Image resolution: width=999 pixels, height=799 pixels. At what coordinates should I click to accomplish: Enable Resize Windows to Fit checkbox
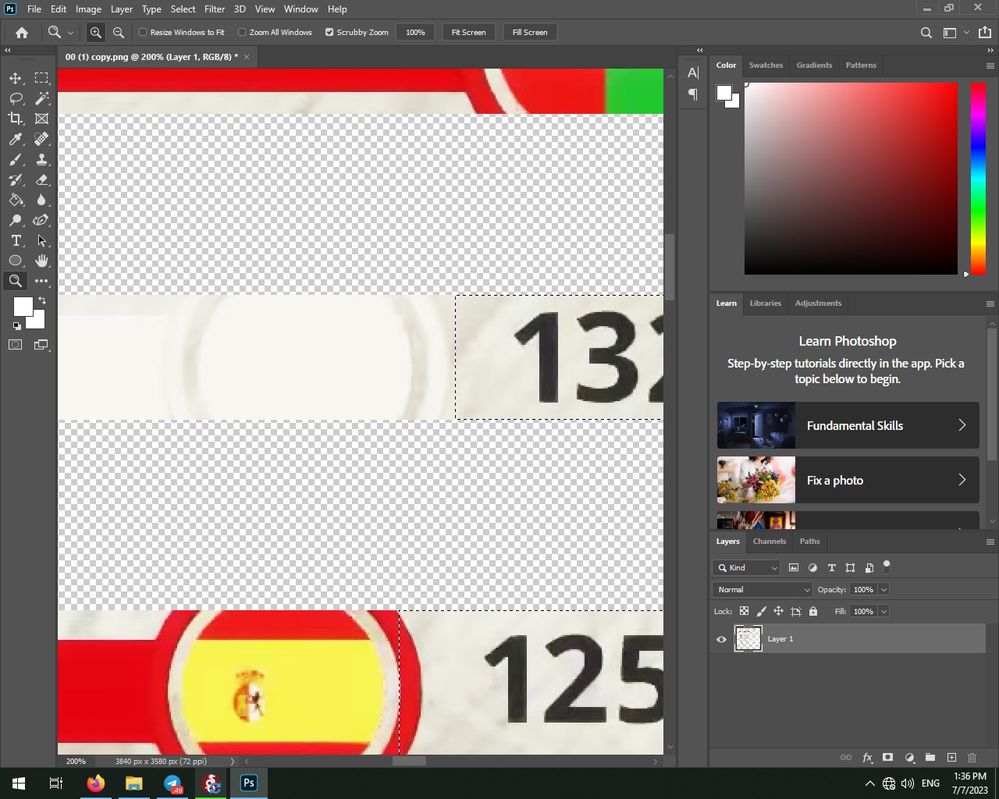143,32
